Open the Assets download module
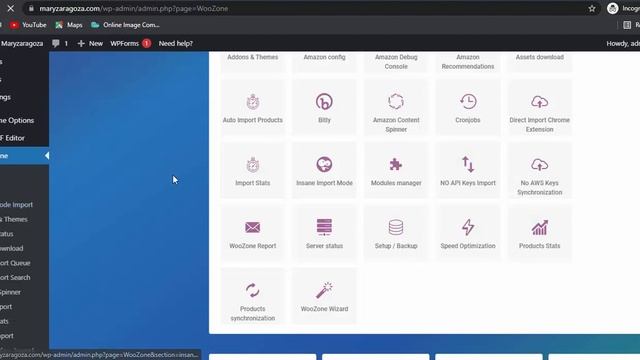Screen dimensions: 640x360 pyautogui.click(x=540, y=62)
